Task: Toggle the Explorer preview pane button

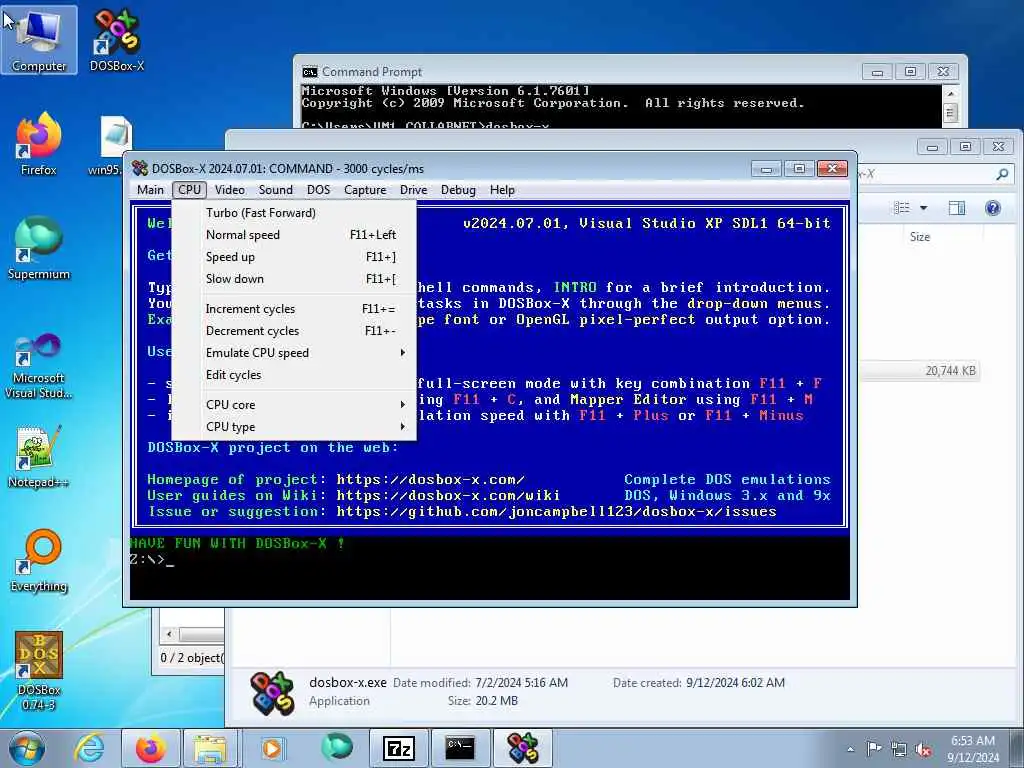Action: click(x=957, y=208)
